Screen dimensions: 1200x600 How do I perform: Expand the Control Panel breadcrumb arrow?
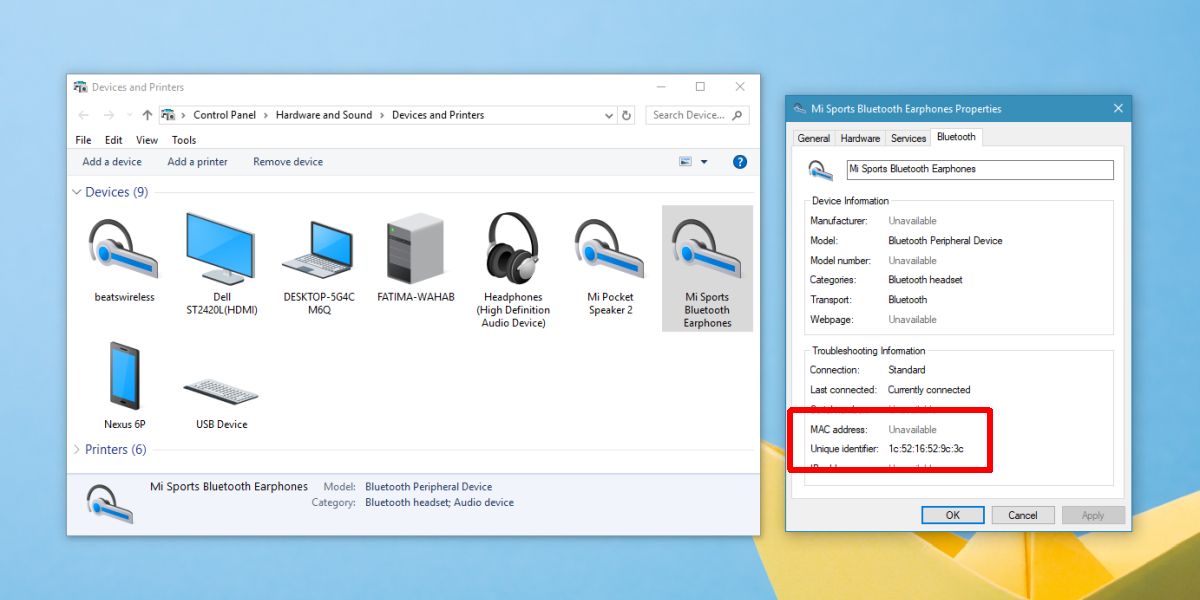(x=266, y=115)
